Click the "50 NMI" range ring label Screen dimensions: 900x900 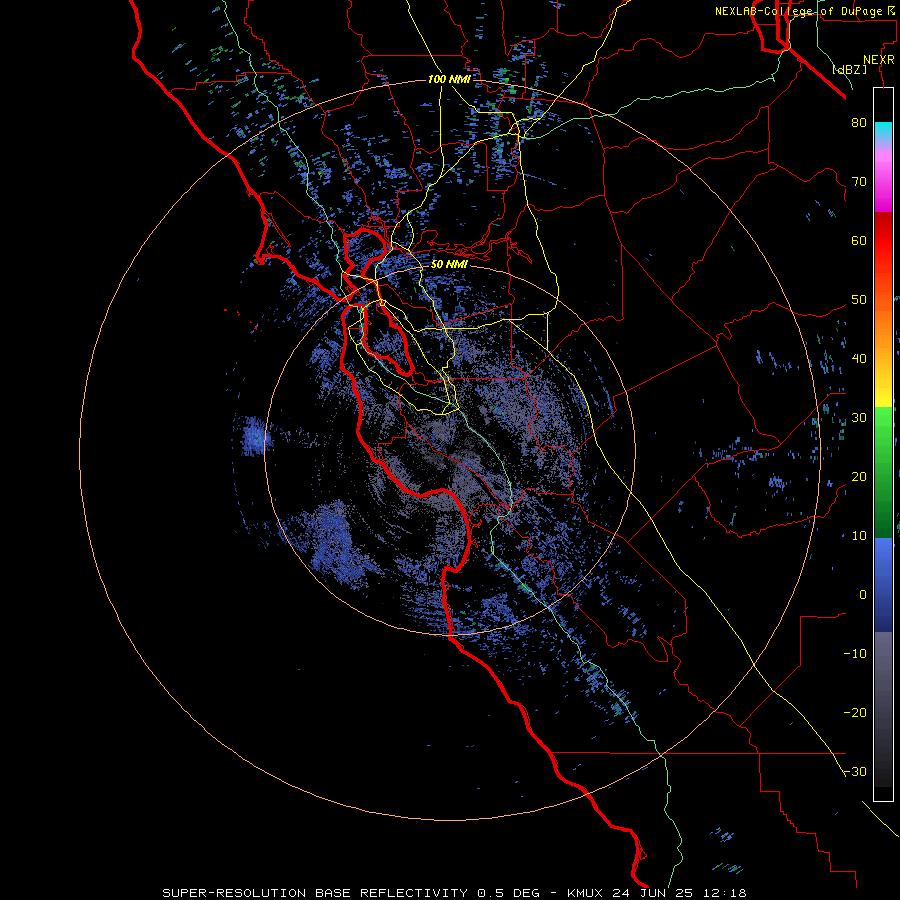click(449, 265)
